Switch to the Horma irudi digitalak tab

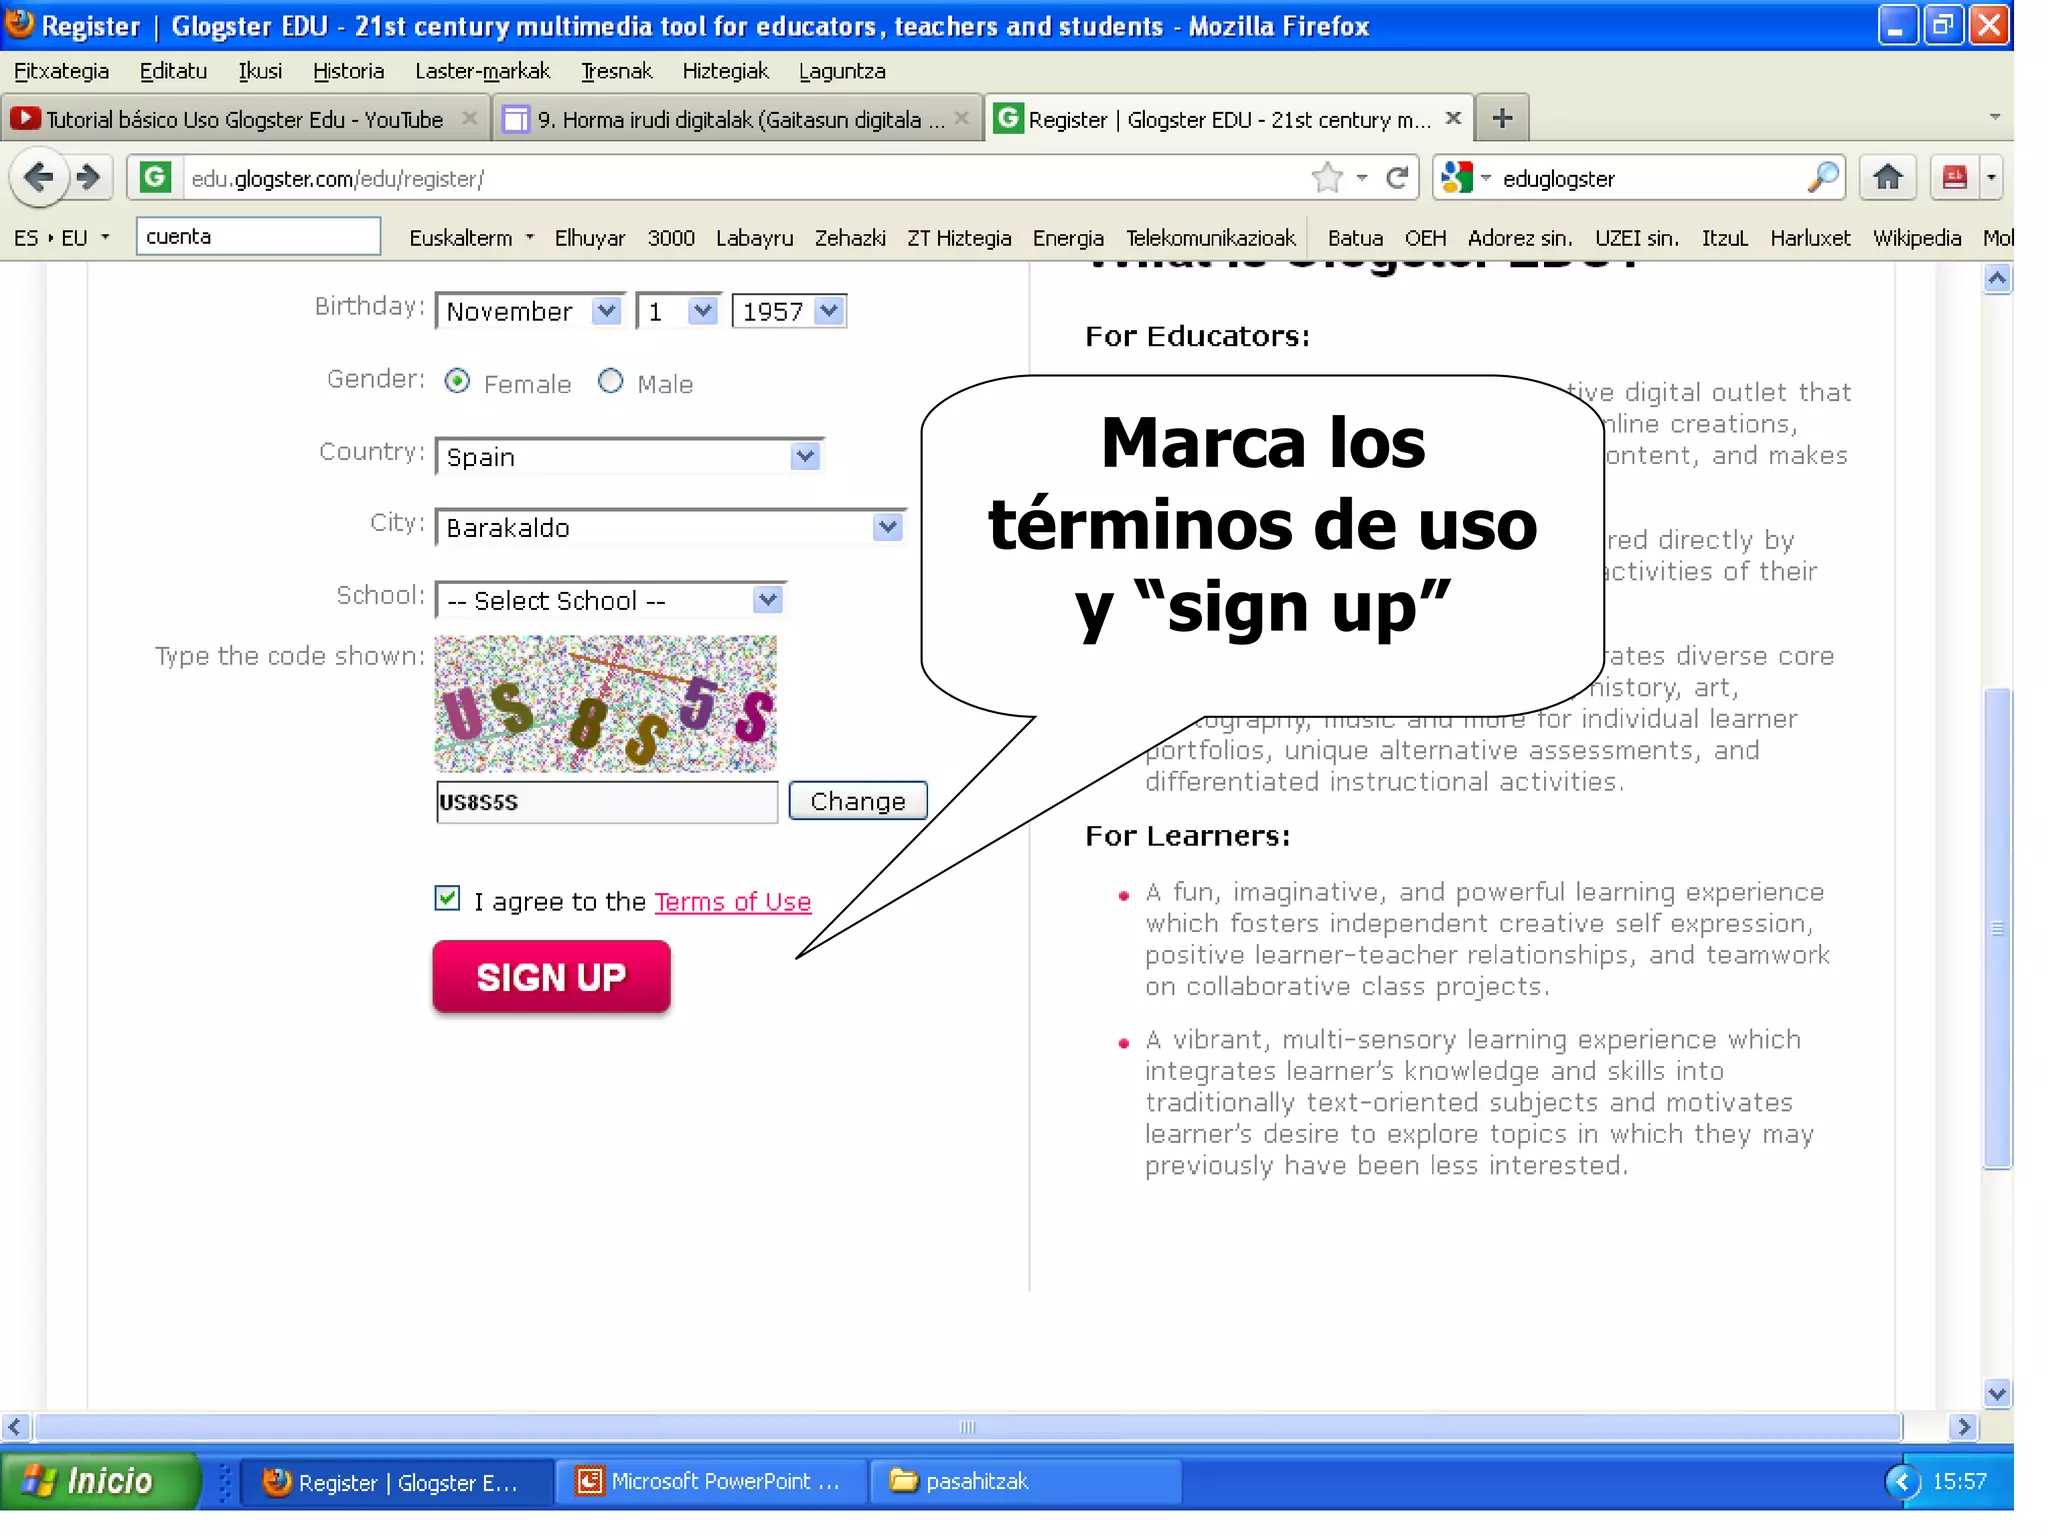(x=739, y=119)
